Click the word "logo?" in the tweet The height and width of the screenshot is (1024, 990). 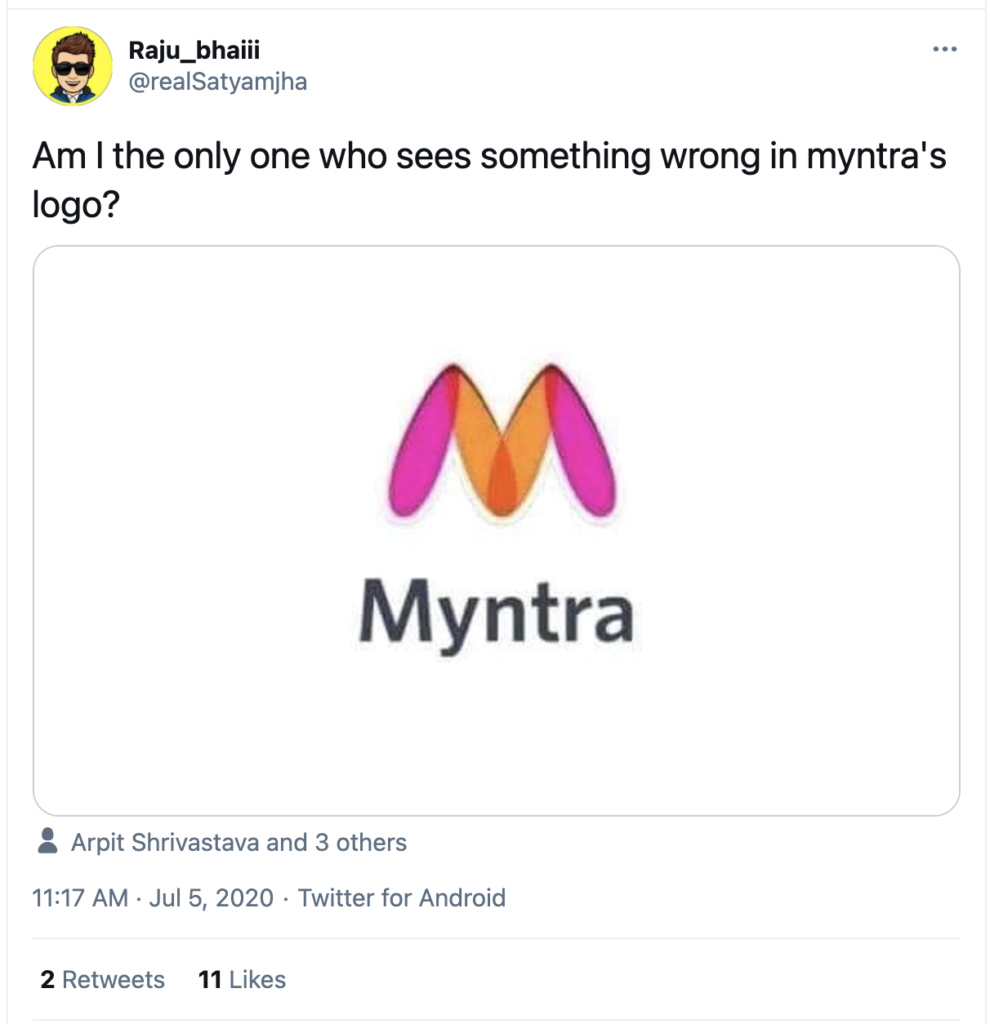(x=76, y=206)
